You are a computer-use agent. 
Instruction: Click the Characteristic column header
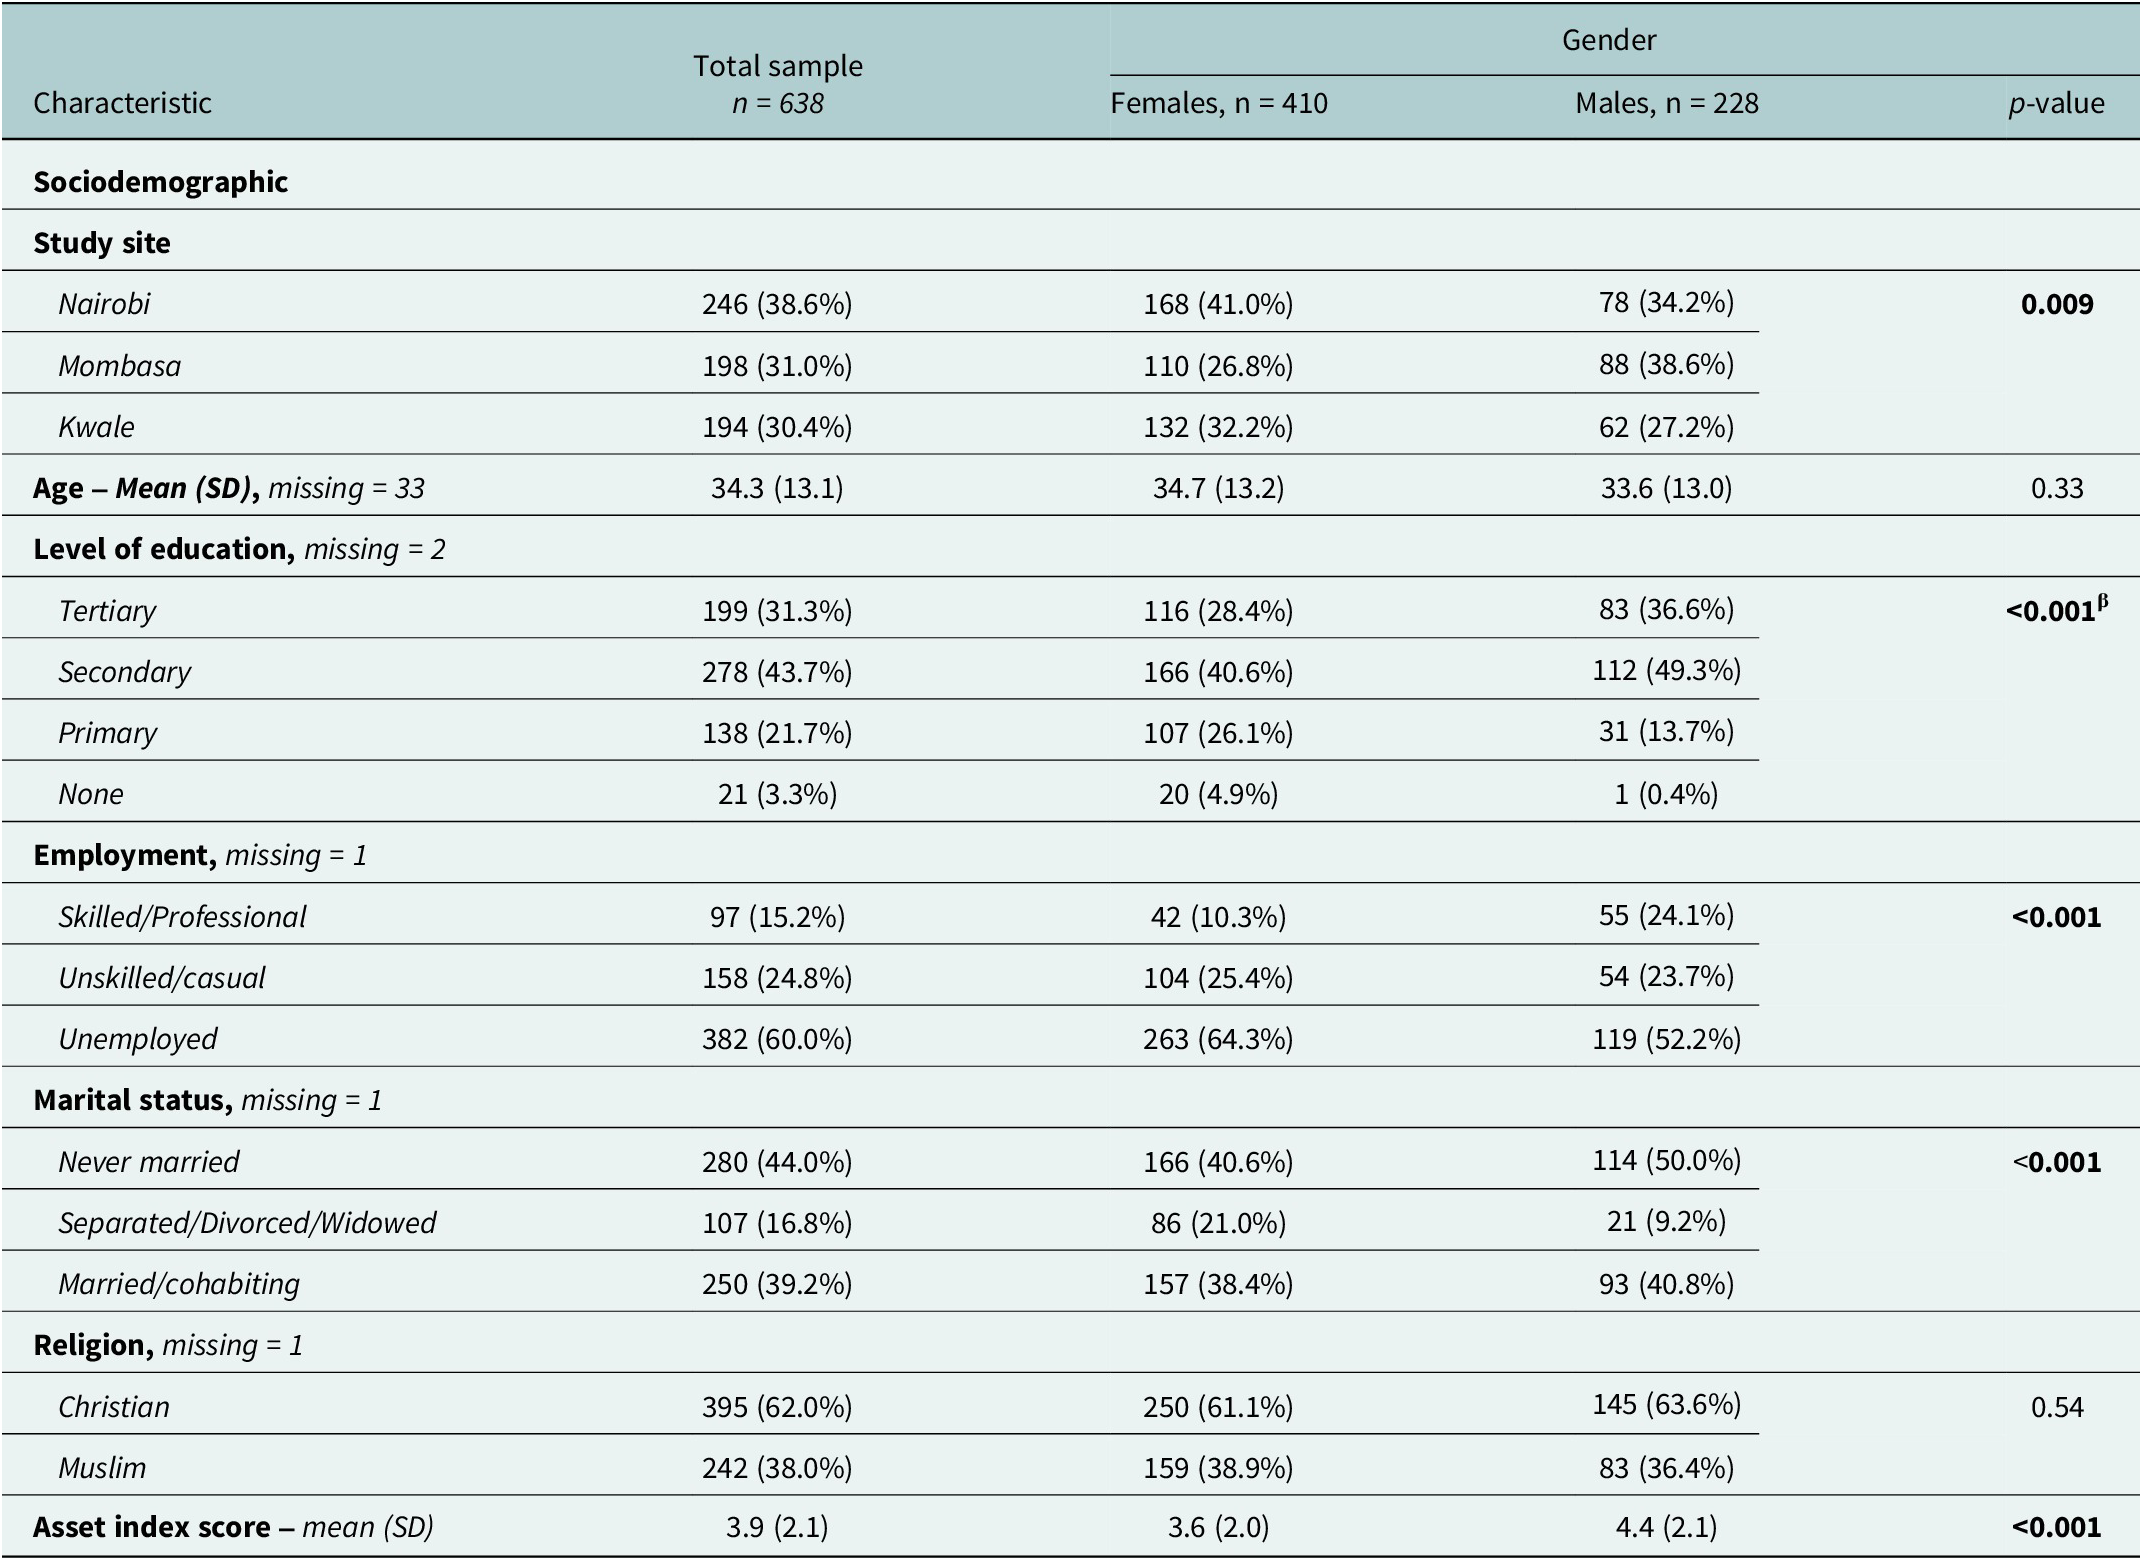122,103
